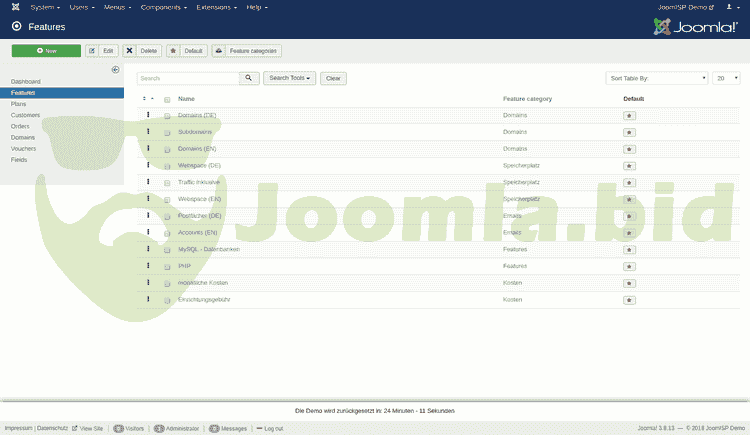This screenshot has height=435, width=750.
Task: Open the Customers sidebar link
Action: pyautogui.click(x=25, y=115)
